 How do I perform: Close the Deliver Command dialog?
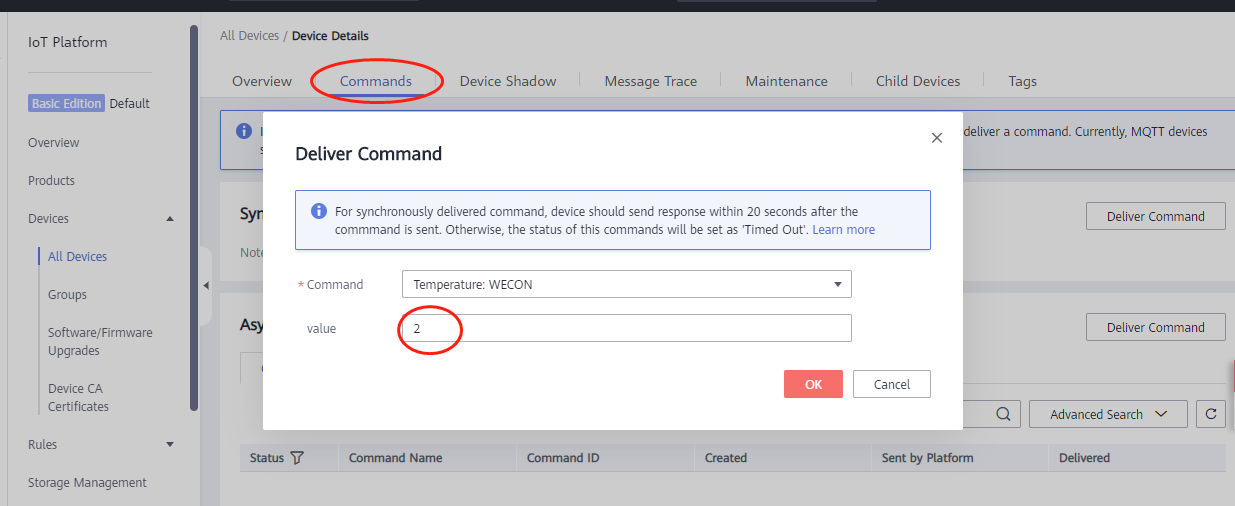click(x=936, y=138)
